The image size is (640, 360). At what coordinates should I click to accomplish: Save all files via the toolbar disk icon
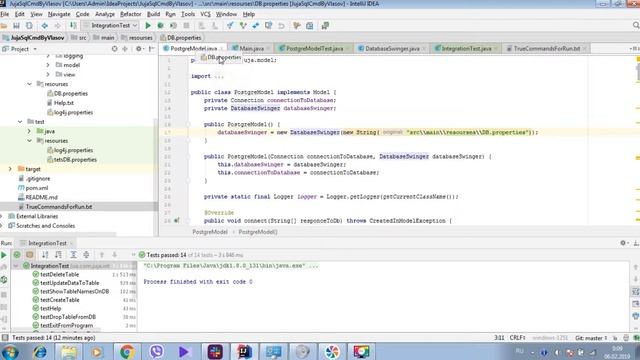16,26
